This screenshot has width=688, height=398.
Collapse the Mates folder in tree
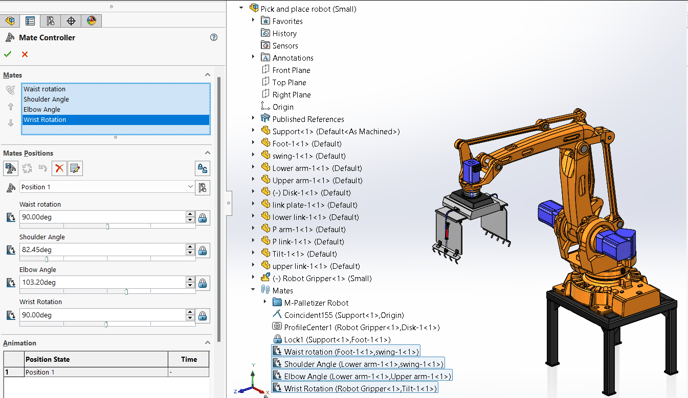tap(253, 290)
